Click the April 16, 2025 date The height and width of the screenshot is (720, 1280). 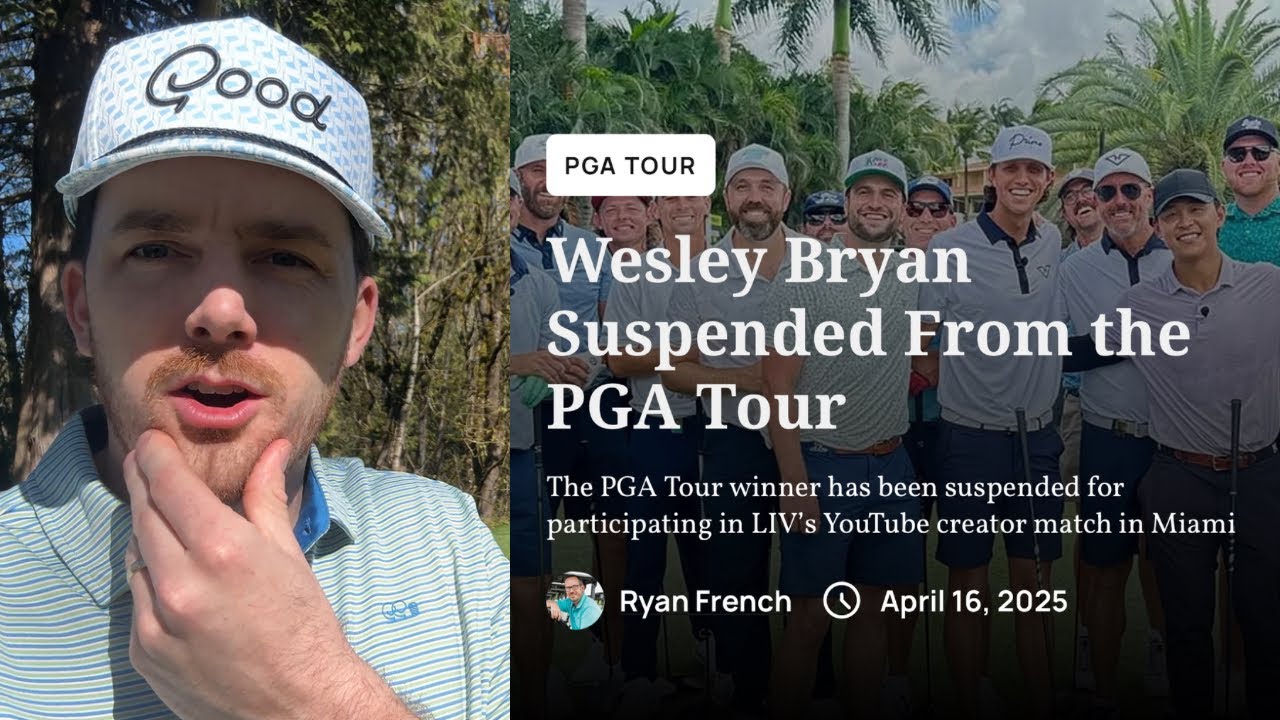tap(973, 602)
